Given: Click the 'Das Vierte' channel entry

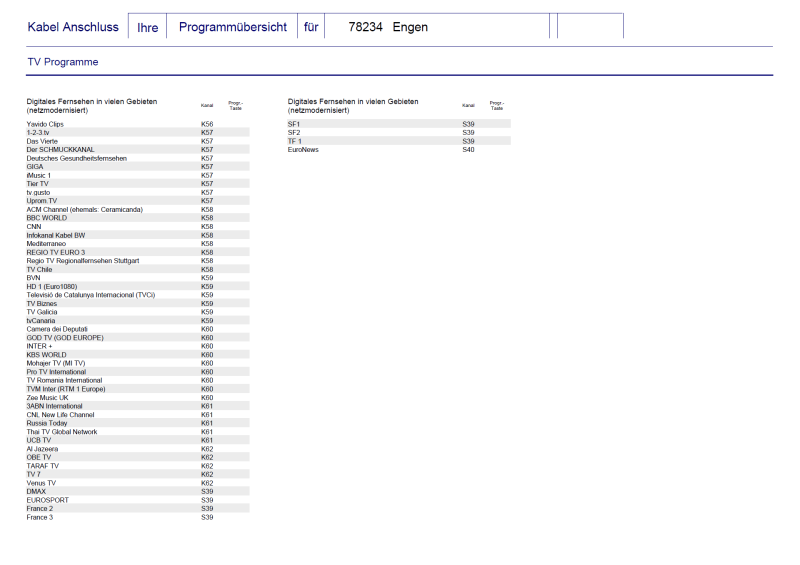Looking at the screenshot, I should (138, 141).
